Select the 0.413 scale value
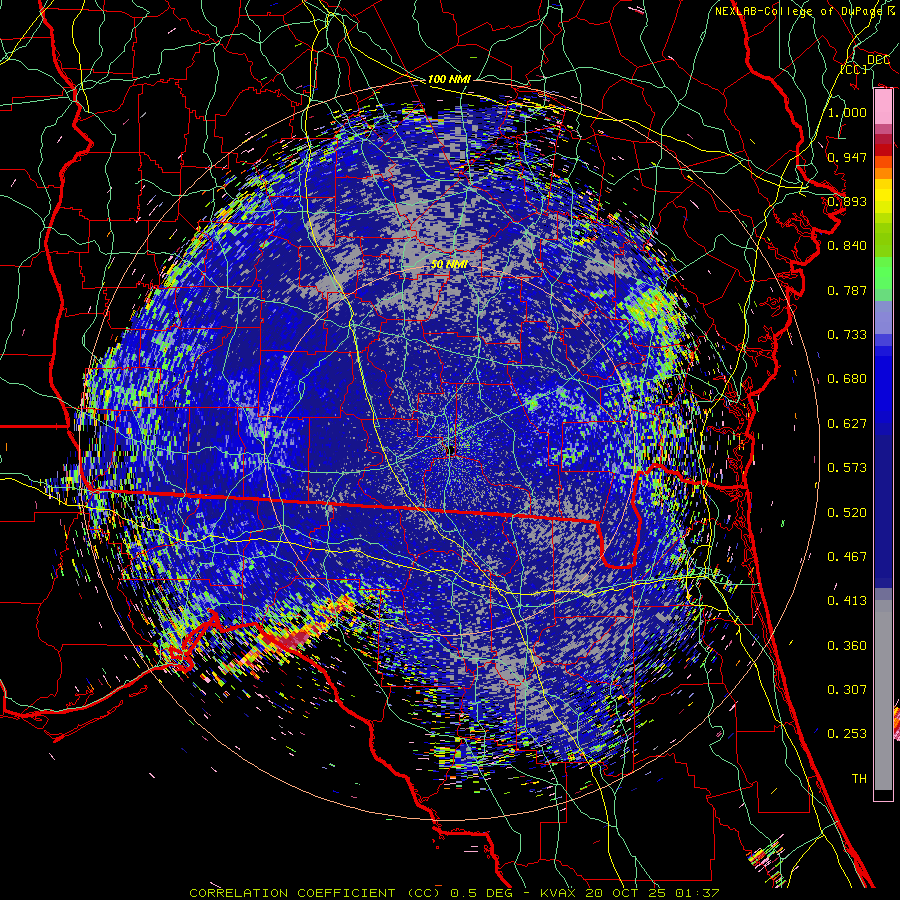 point(847,601)
